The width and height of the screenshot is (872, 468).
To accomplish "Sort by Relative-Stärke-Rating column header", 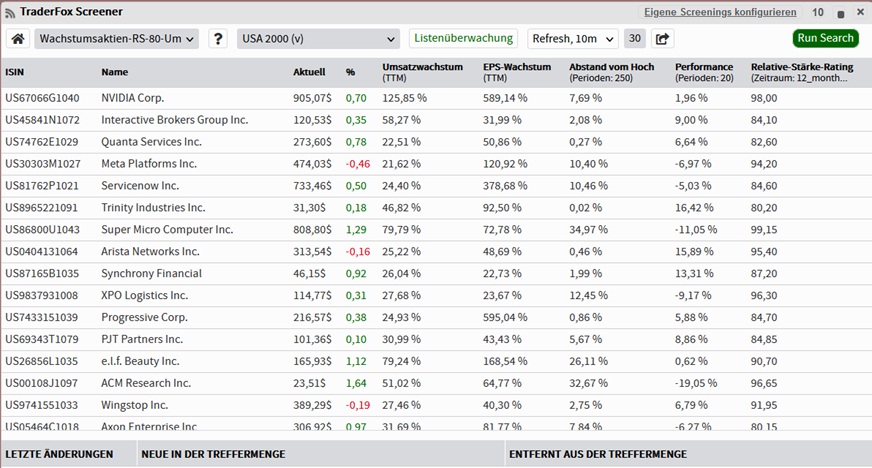I will pyautogui.click(x=802, y=72).
